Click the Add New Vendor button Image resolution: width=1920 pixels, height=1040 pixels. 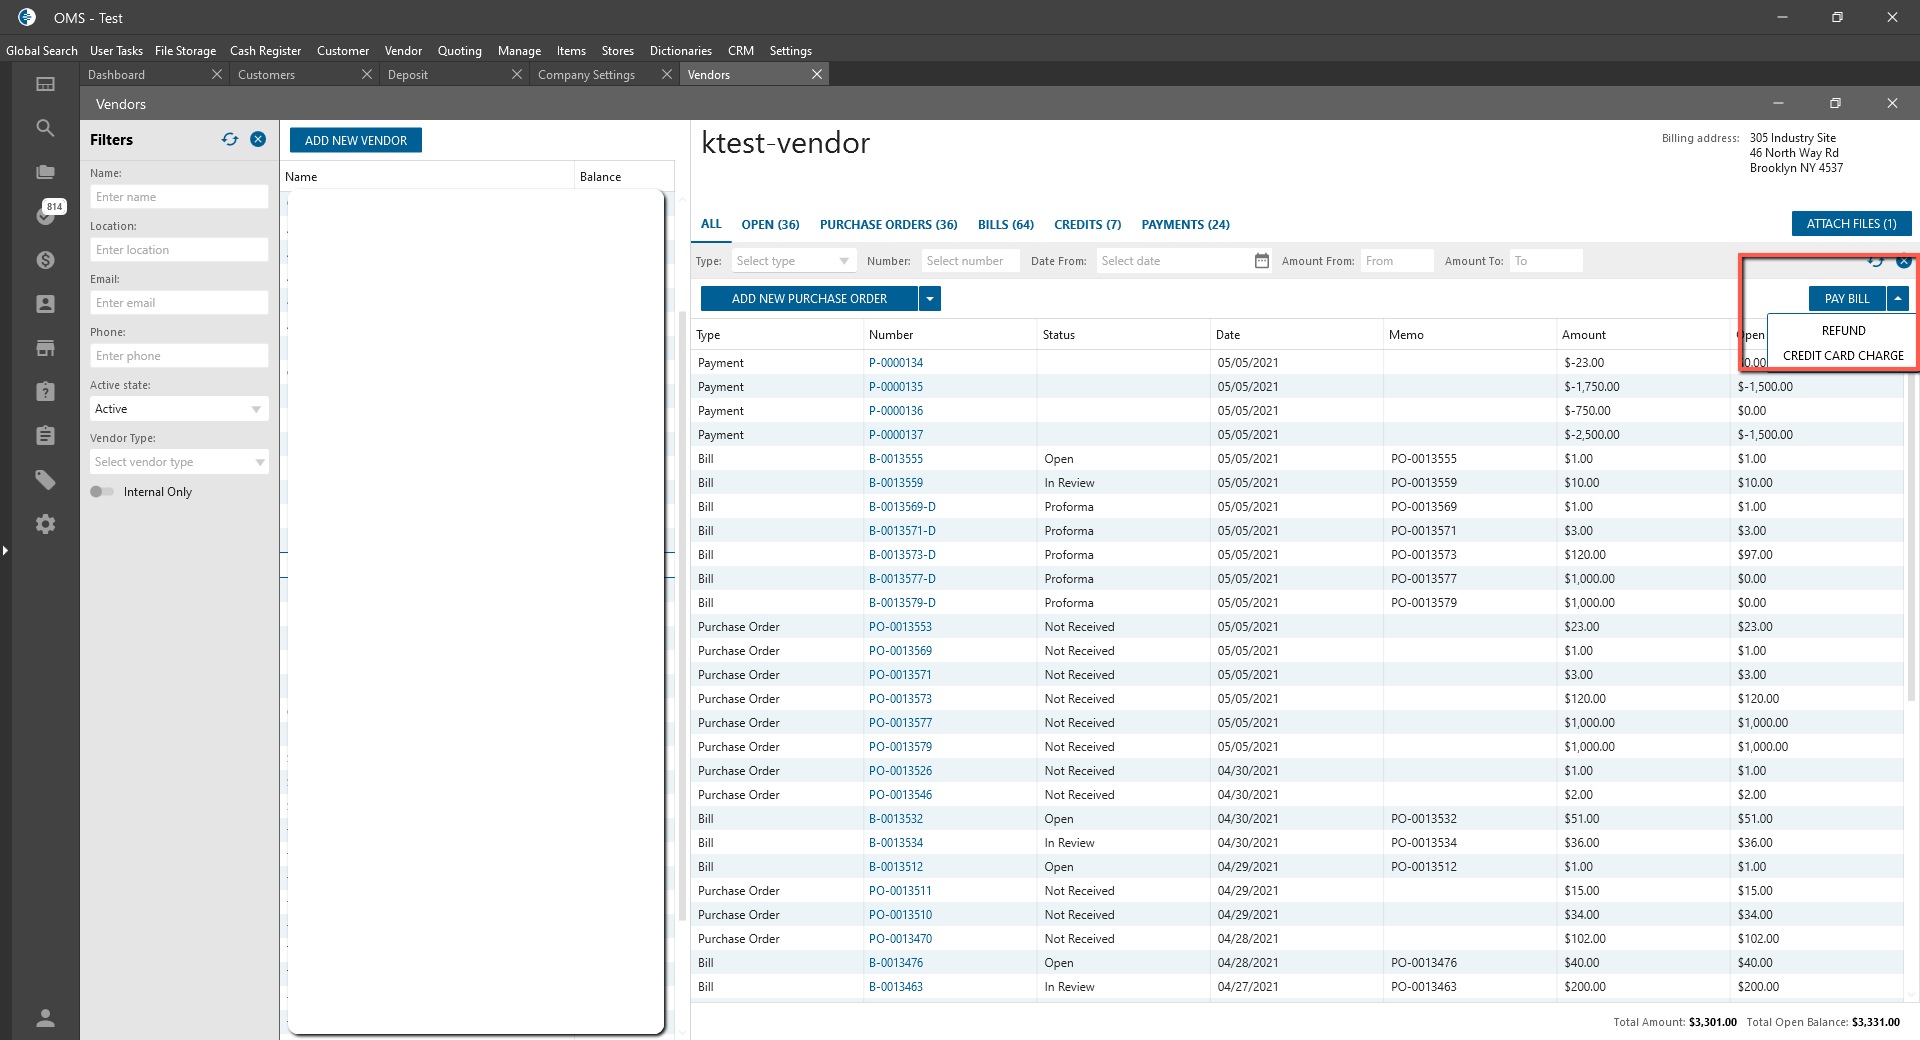point(356,141)
